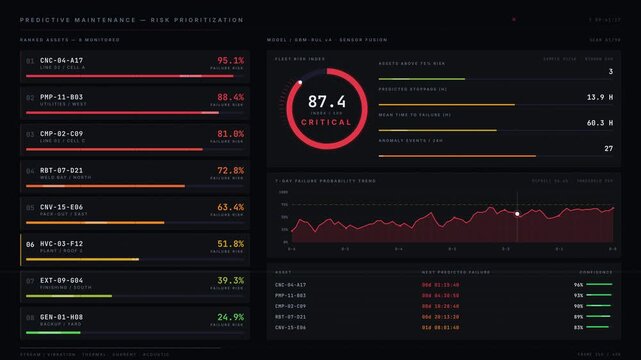Screen dimensions: 641x360
Task: Click the 81.0% failure risk value
Action: [x=231, y=134]
